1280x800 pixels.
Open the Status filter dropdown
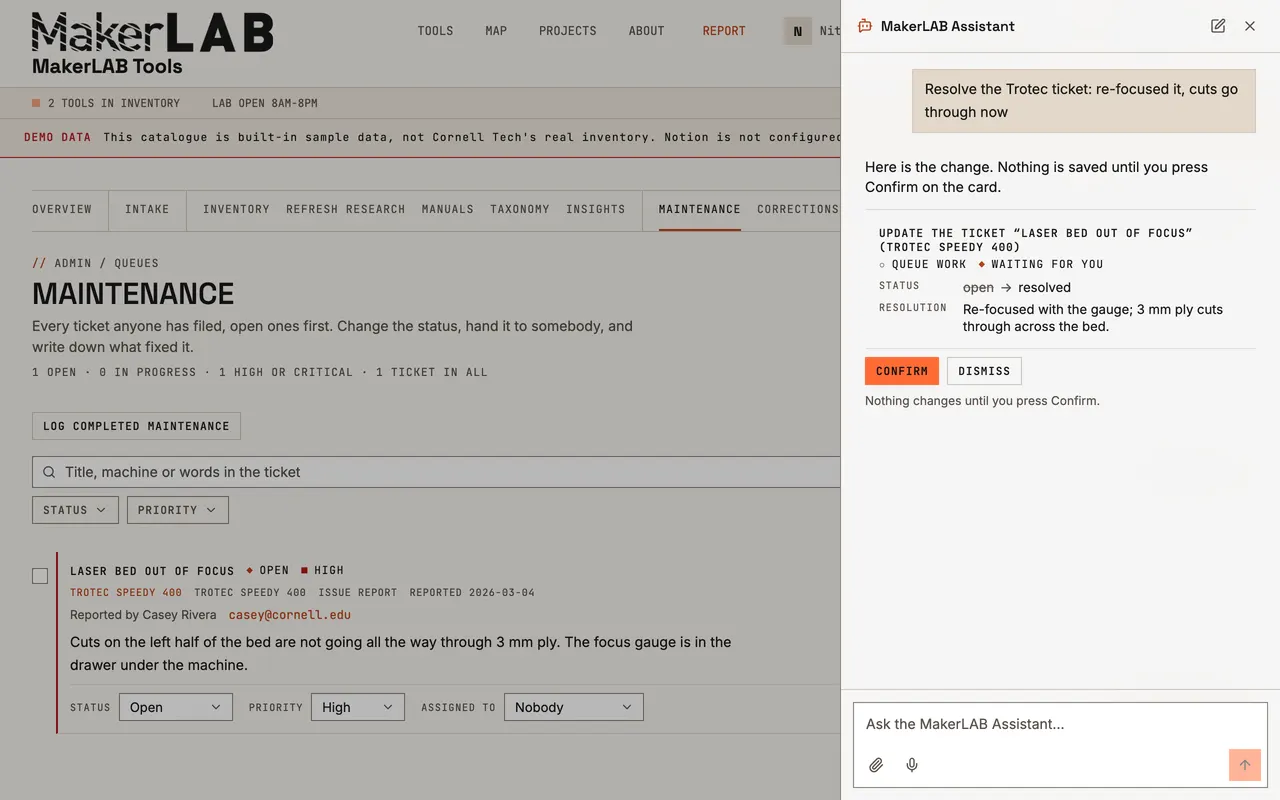click(x=75, y=510)
